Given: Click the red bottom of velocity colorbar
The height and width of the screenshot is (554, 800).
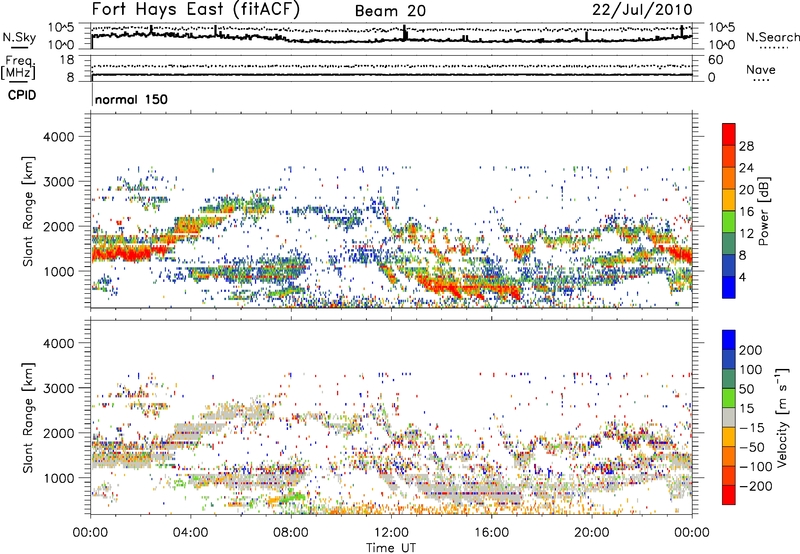Looking at the screenshot, I should pos(729,495).
